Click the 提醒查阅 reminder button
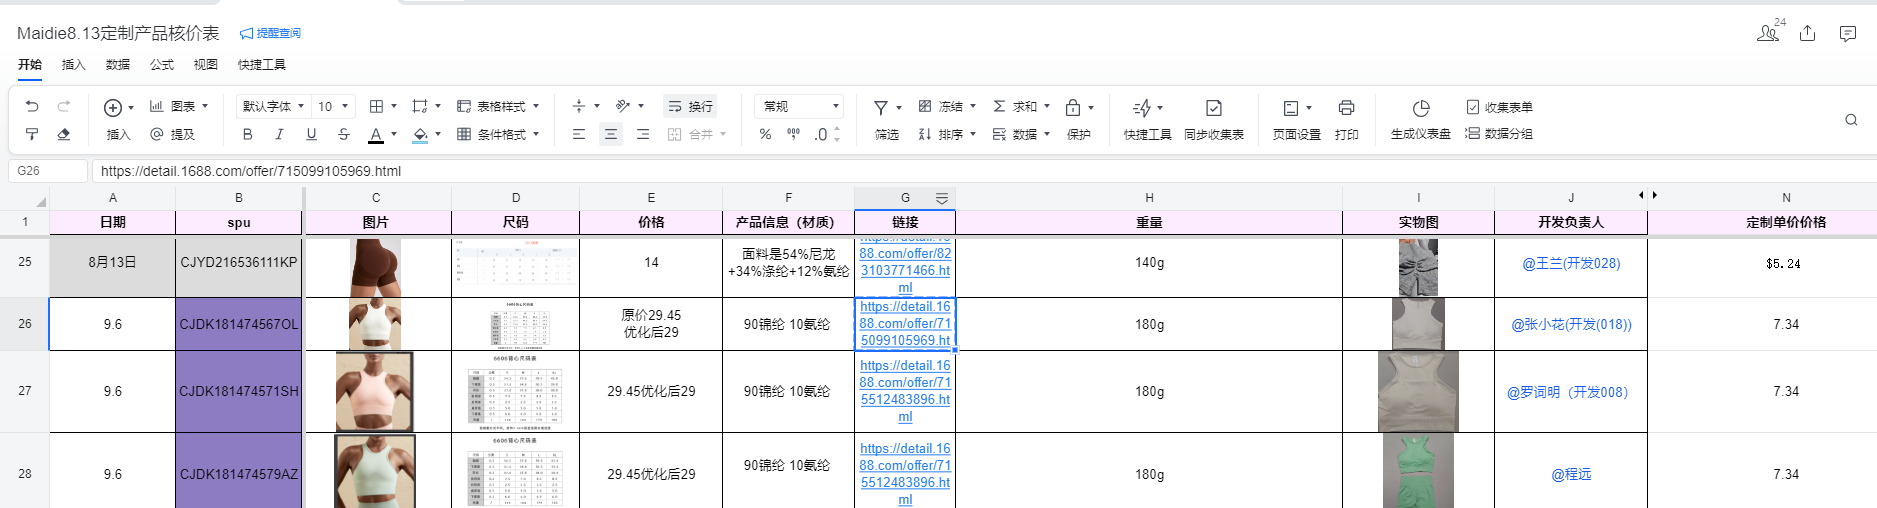The height and width of the screenshot is (508, 1877). [x=271, y=33]
